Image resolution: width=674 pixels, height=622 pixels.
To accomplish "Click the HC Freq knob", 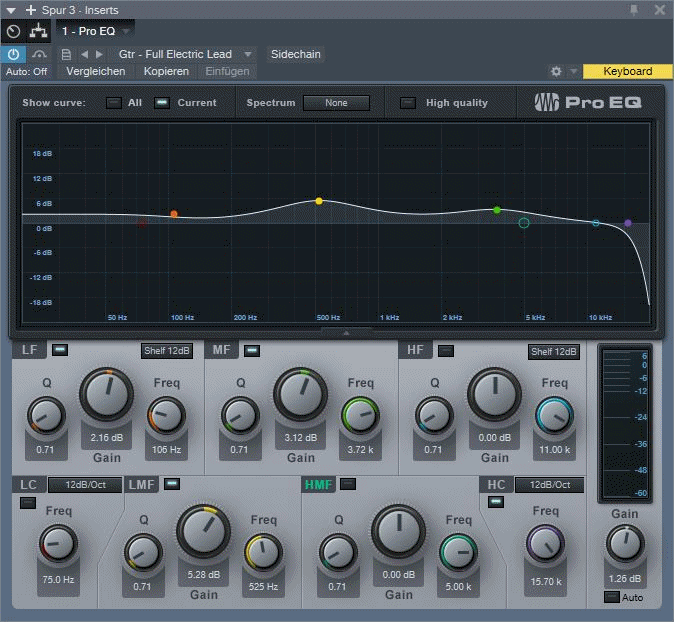I will click(545, 544).
